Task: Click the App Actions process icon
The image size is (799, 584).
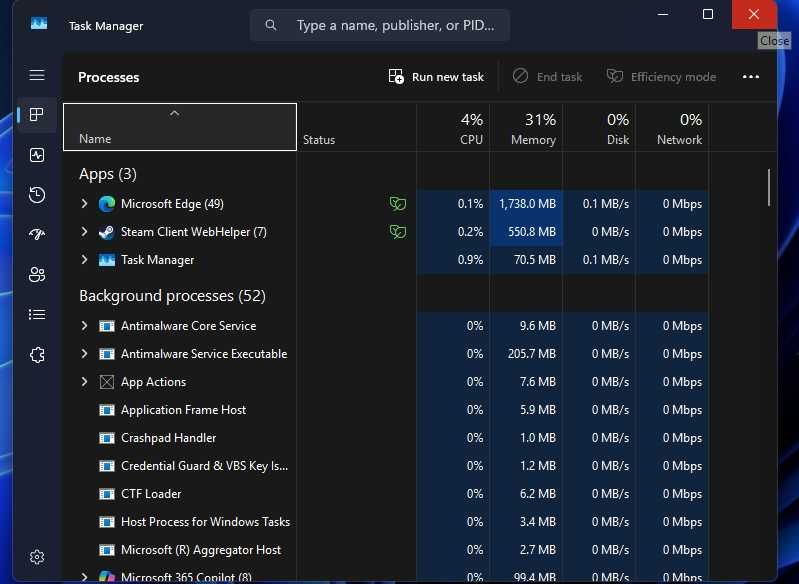Action: coord(106,382)
